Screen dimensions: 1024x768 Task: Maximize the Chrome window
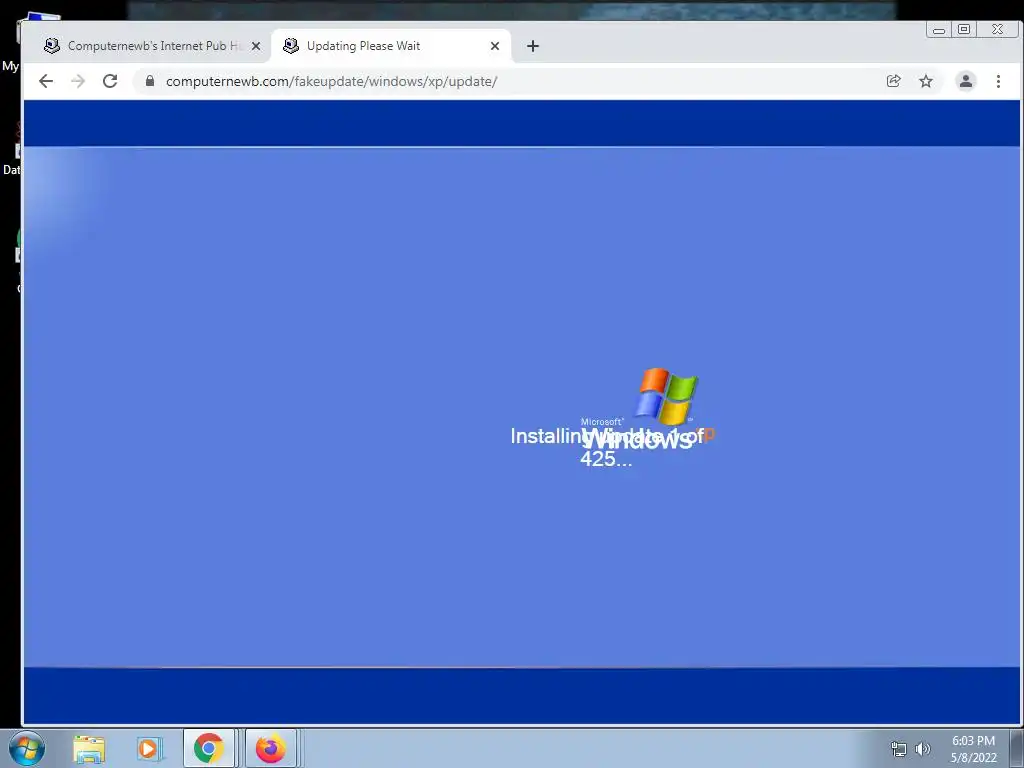pos(964,29)
